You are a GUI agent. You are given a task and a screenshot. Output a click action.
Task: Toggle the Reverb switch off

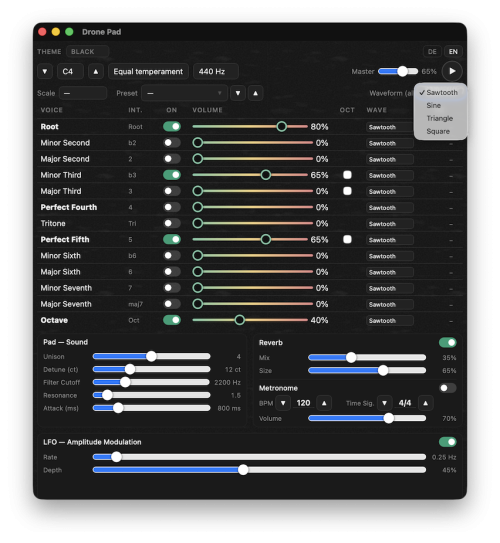(x=447, y=343)
